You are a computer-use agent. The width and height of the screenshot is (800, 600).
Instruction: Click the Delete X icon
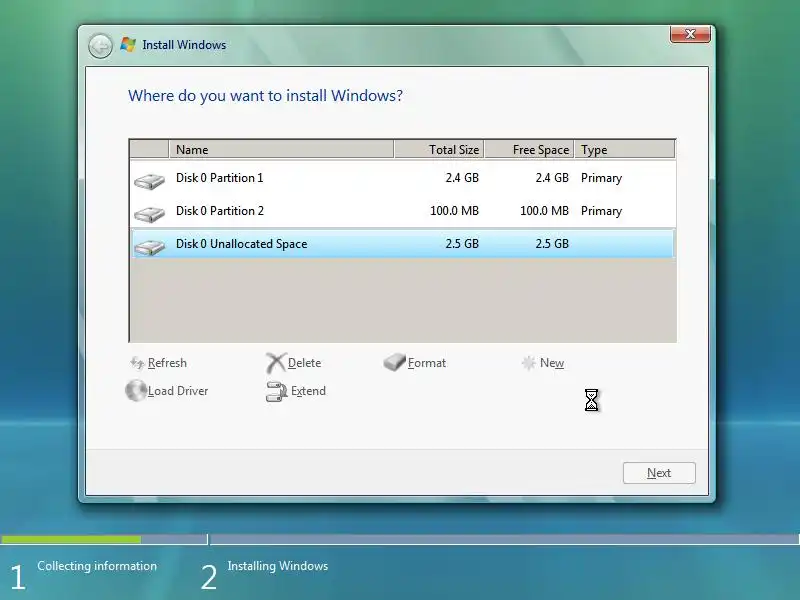tap(276, 363)
